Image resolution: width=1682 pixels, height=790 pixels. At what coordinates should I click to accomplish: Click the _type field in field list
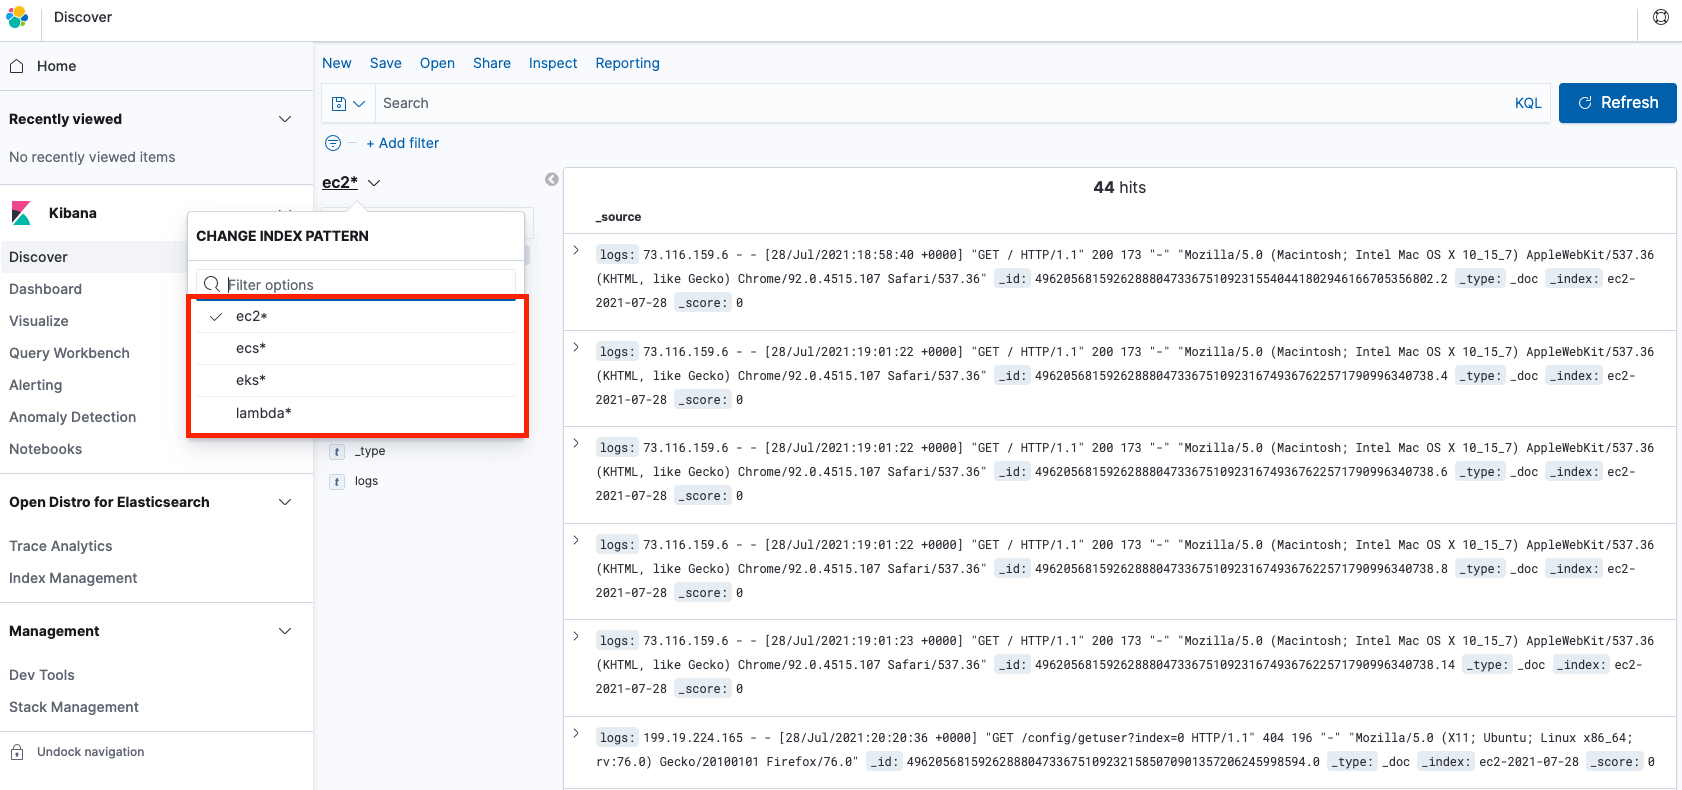370,451
